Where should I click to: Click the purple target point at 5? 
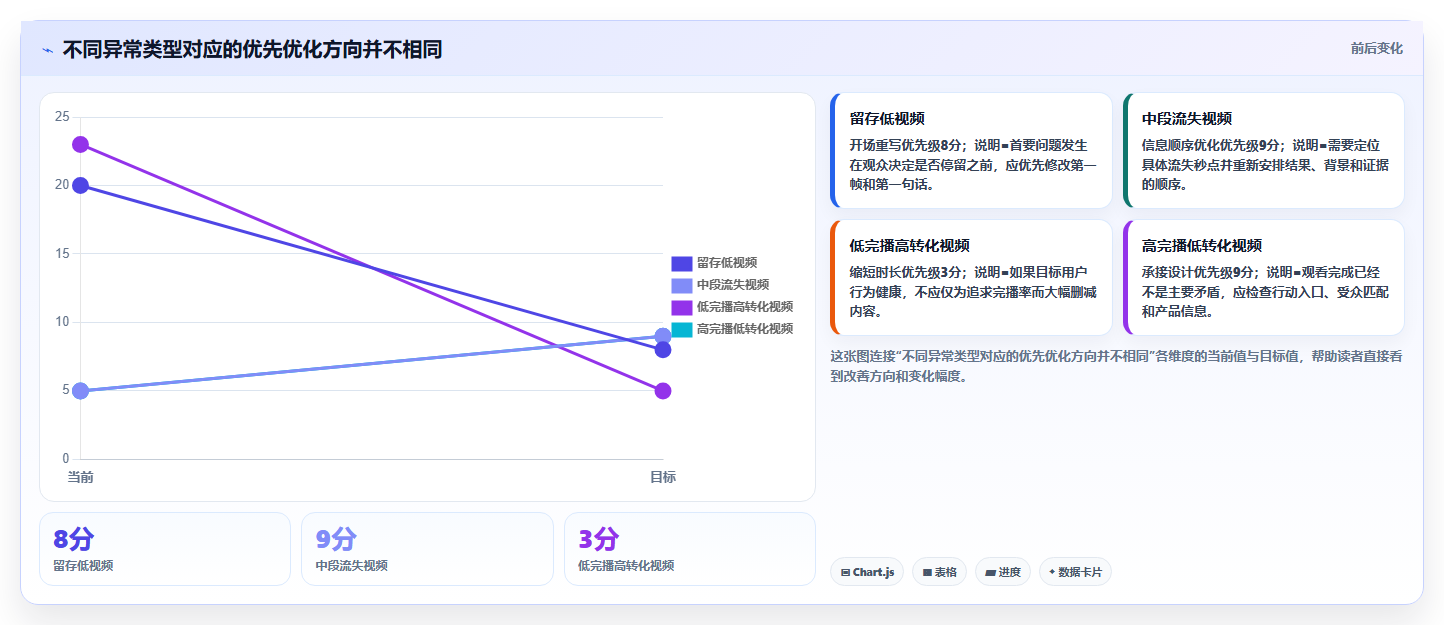tap(663, 391)
